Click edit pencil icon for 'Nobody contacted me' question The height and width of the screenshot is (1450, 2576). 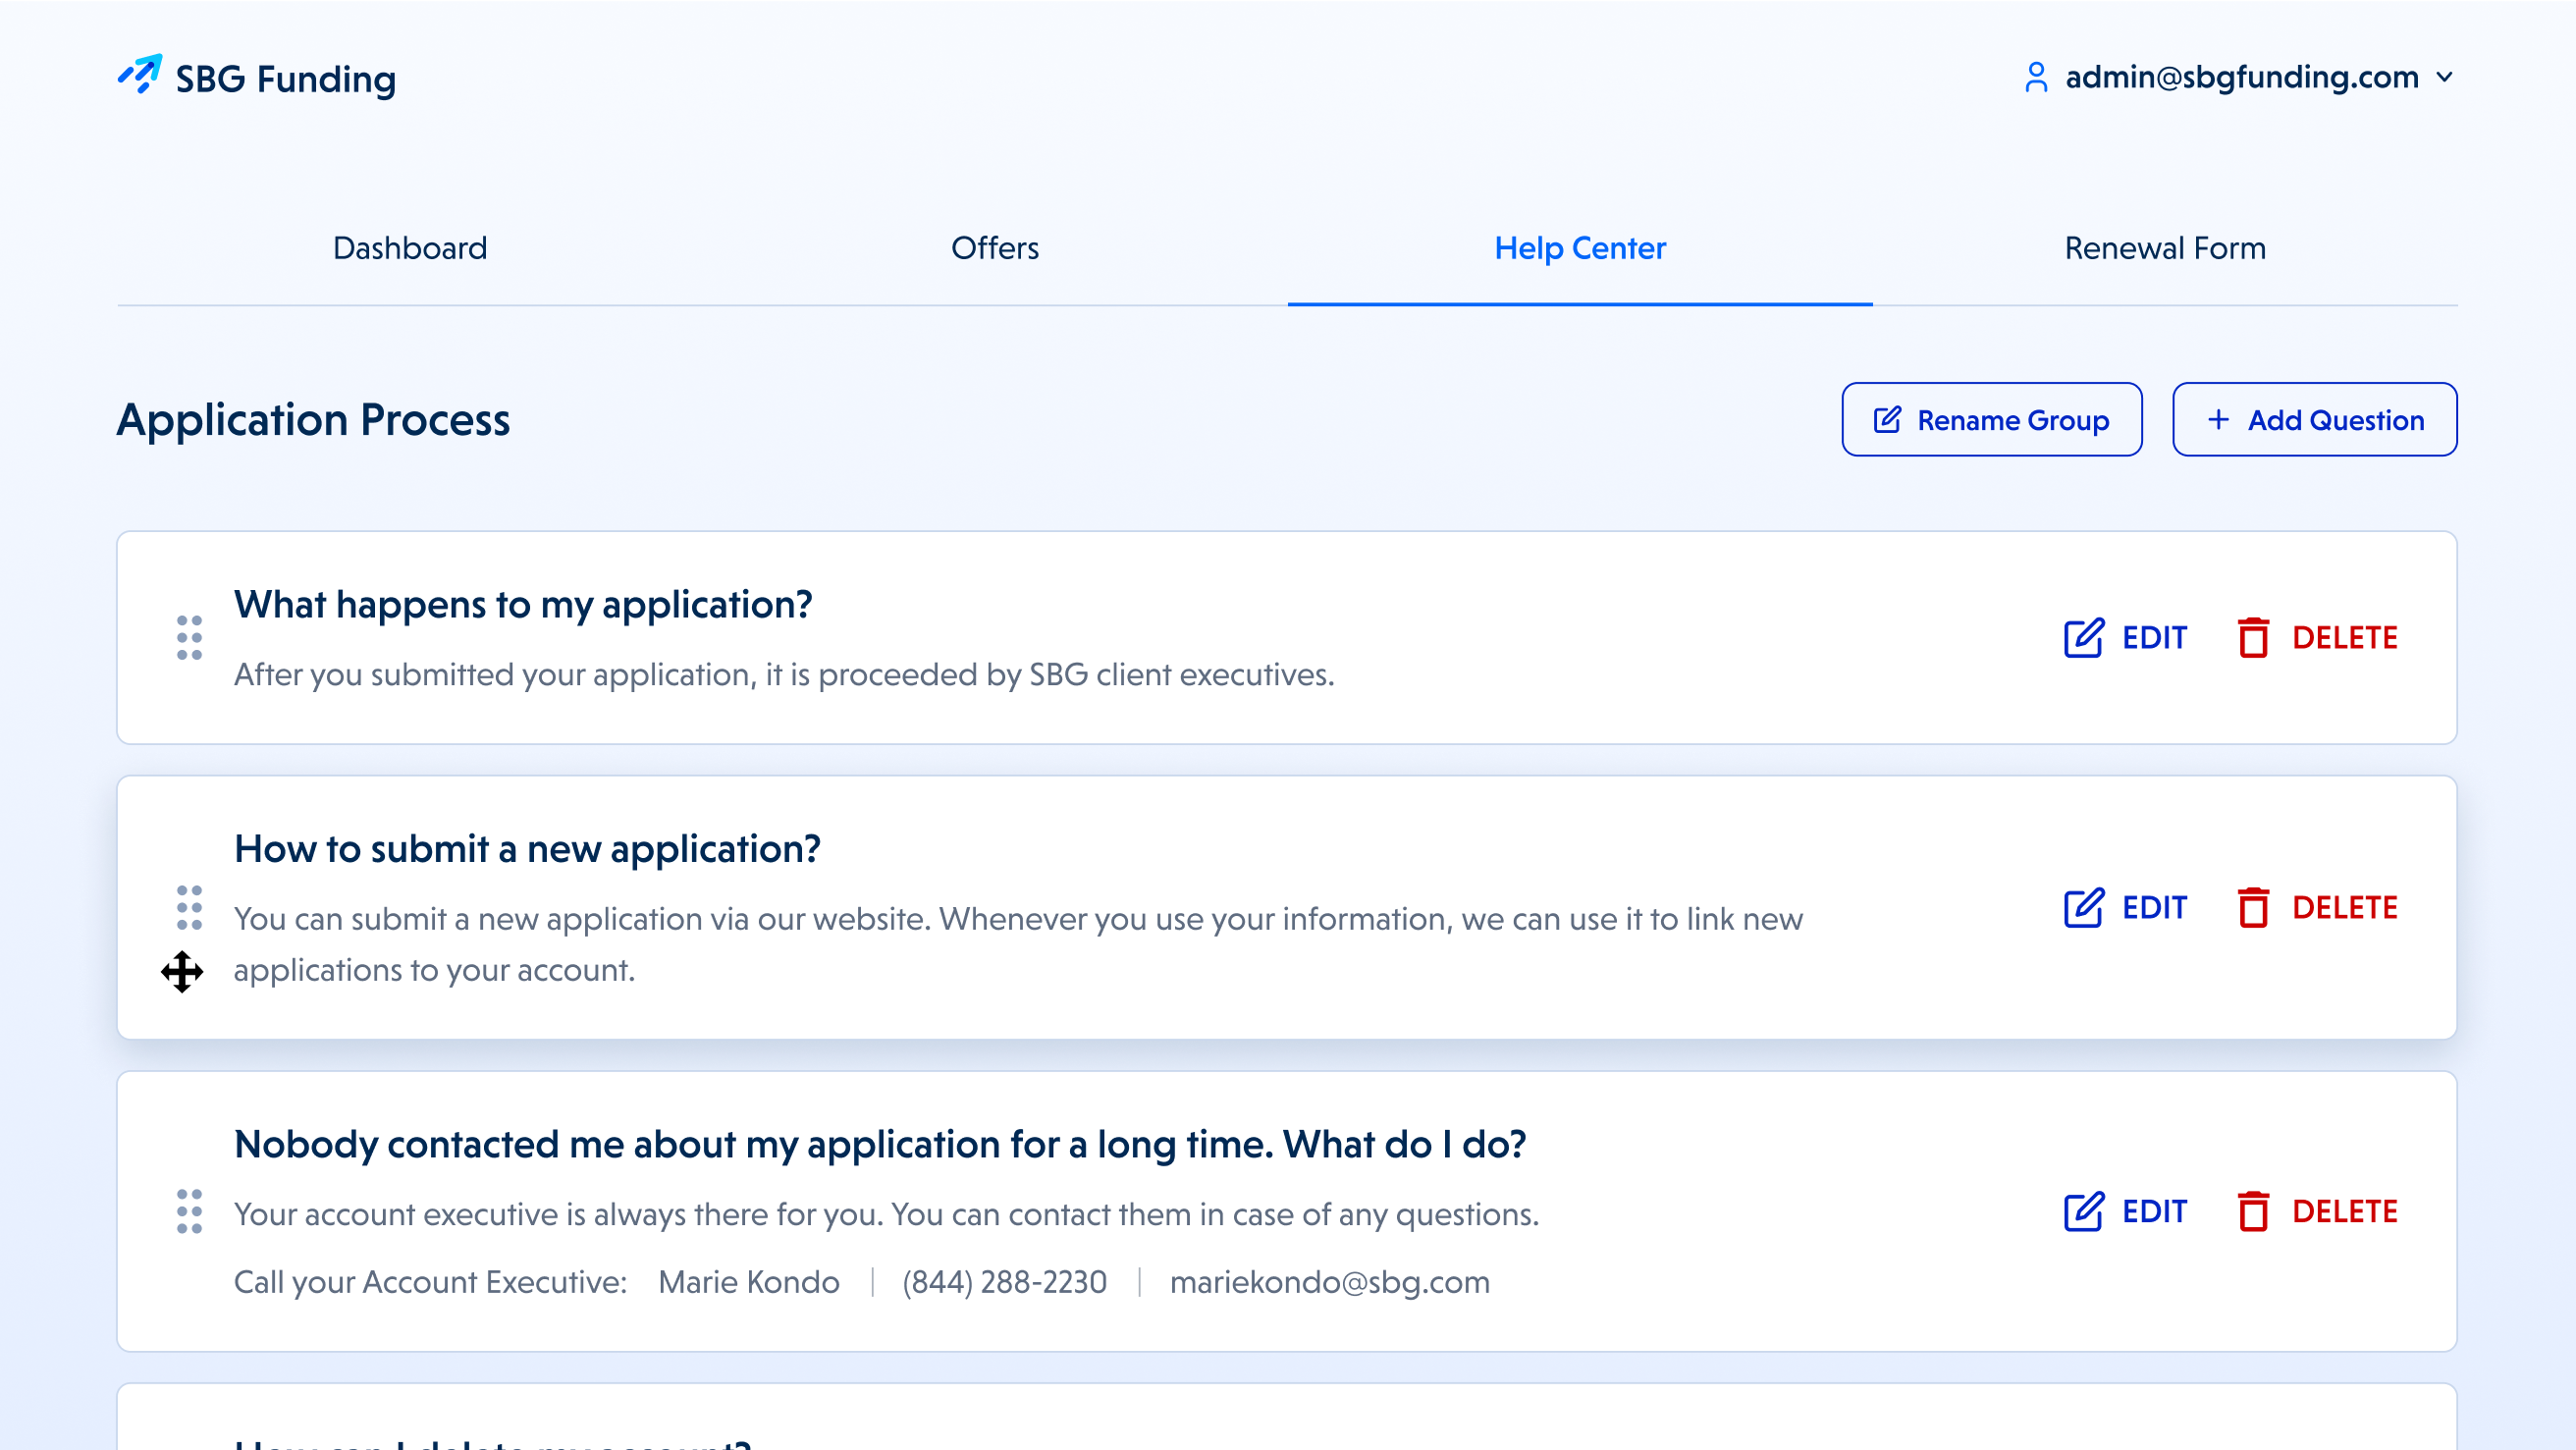coord(2084,1212)
